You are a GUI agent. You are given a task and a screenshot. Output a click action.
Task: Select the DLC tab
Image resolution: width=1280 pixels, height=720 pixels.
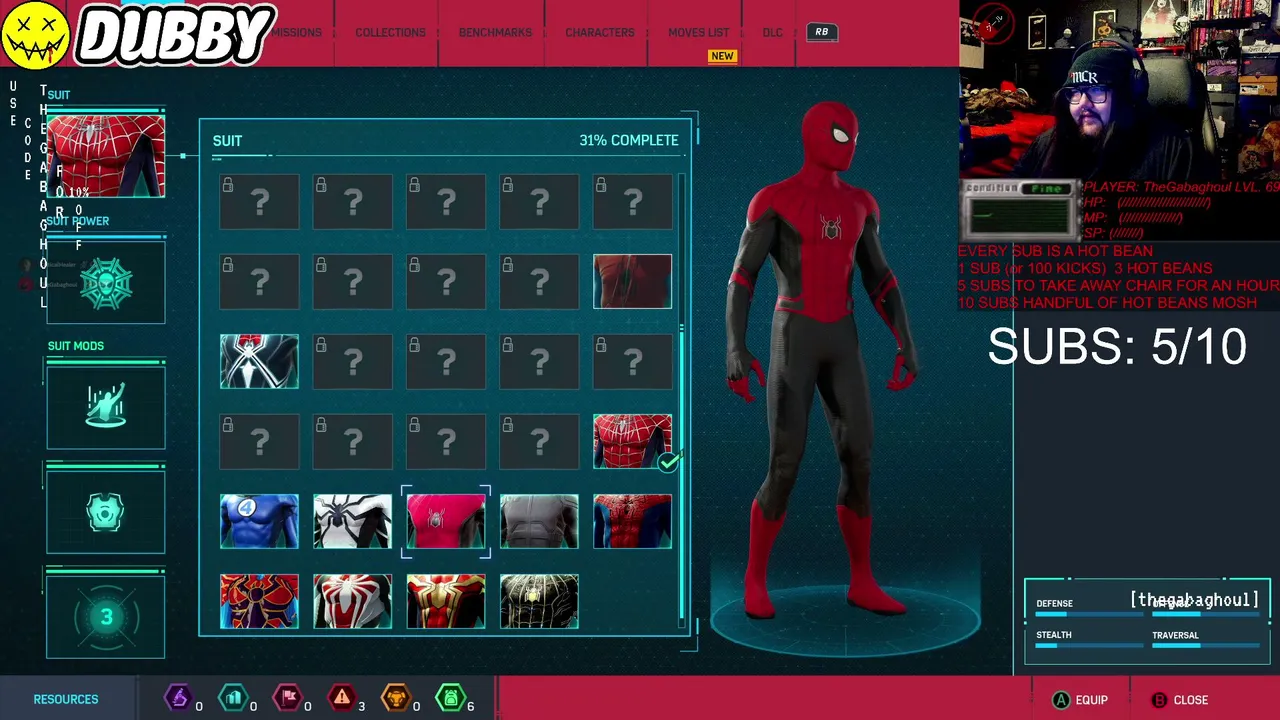[x=772, y=32]
